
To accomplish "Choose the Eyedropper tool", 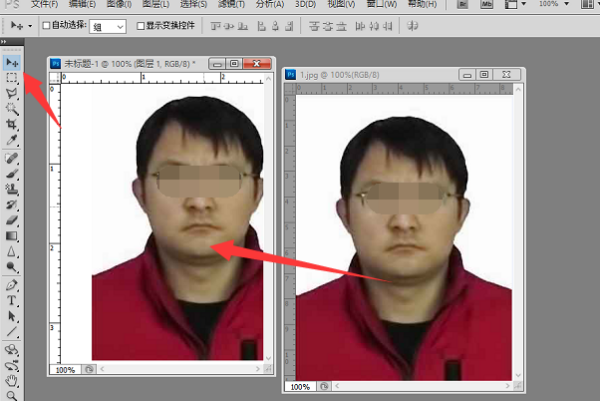I will click(12, 141).
